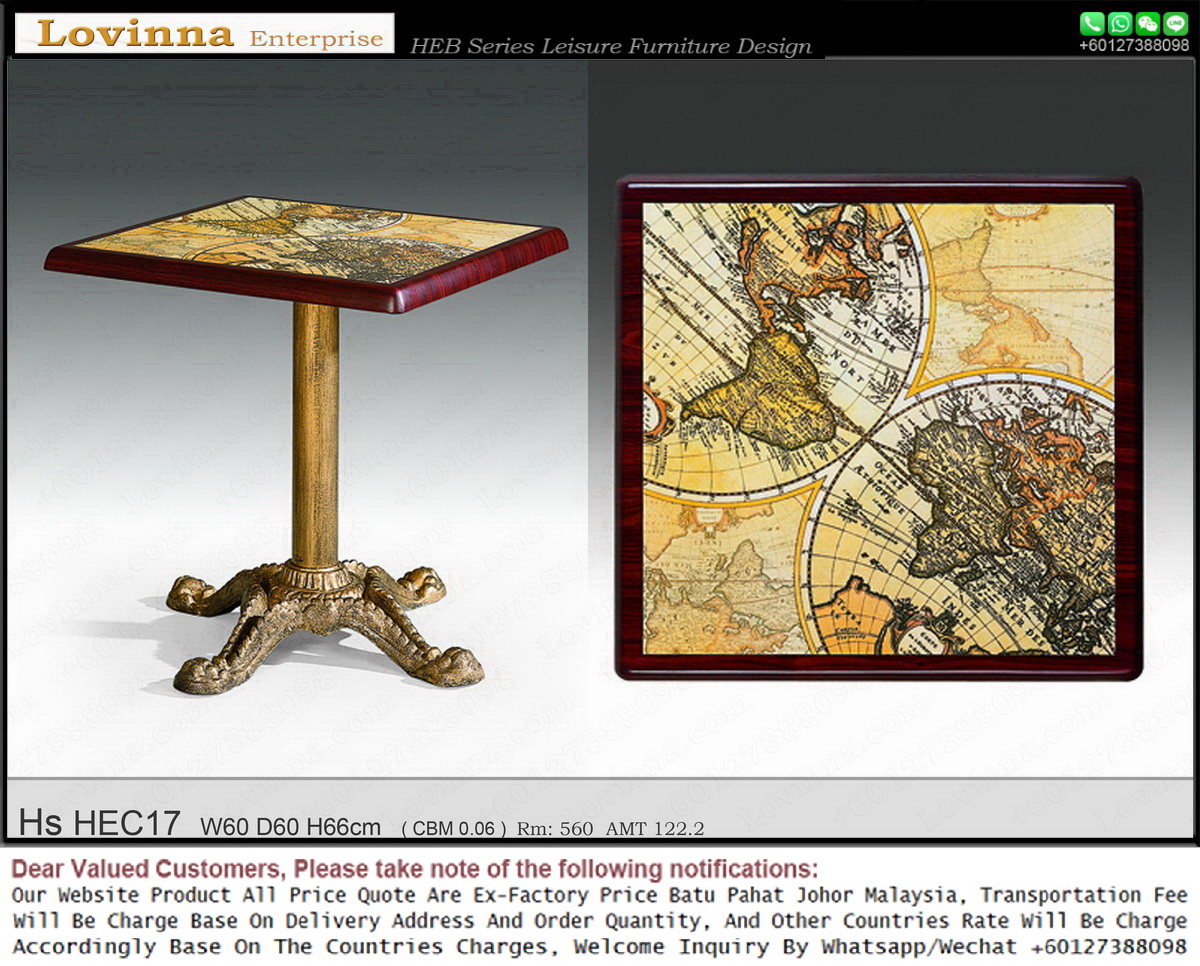Viewport: 1200px width, 966px height.
Task: Click the +60127388098 number under the icons
Action: click(x=1134, y=45)
